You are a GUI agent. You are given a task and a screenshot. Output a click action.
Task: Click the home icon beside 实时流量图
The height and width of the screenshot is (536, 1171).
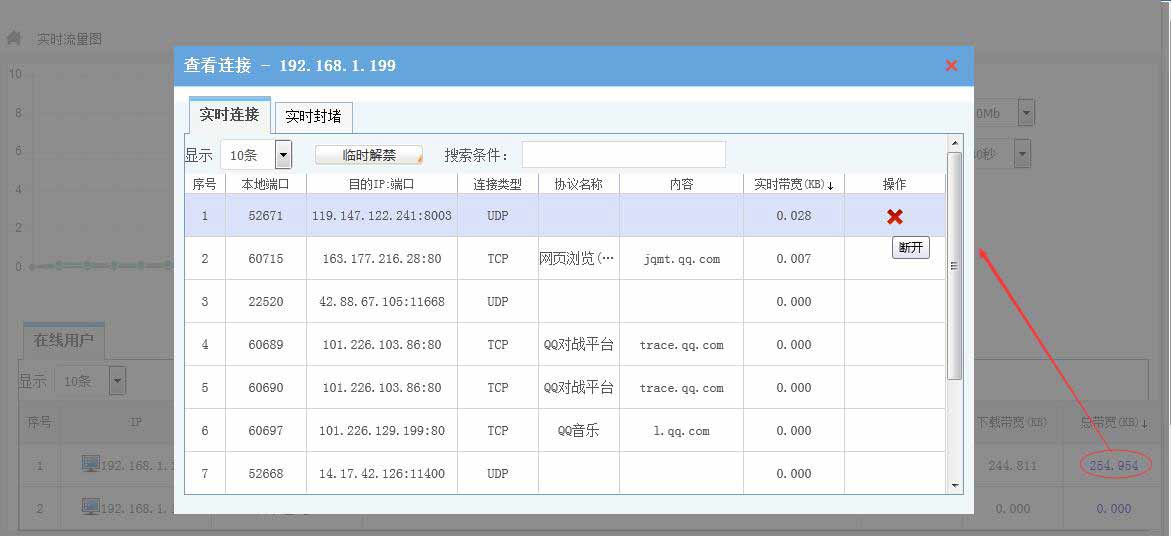pos(14,38)
